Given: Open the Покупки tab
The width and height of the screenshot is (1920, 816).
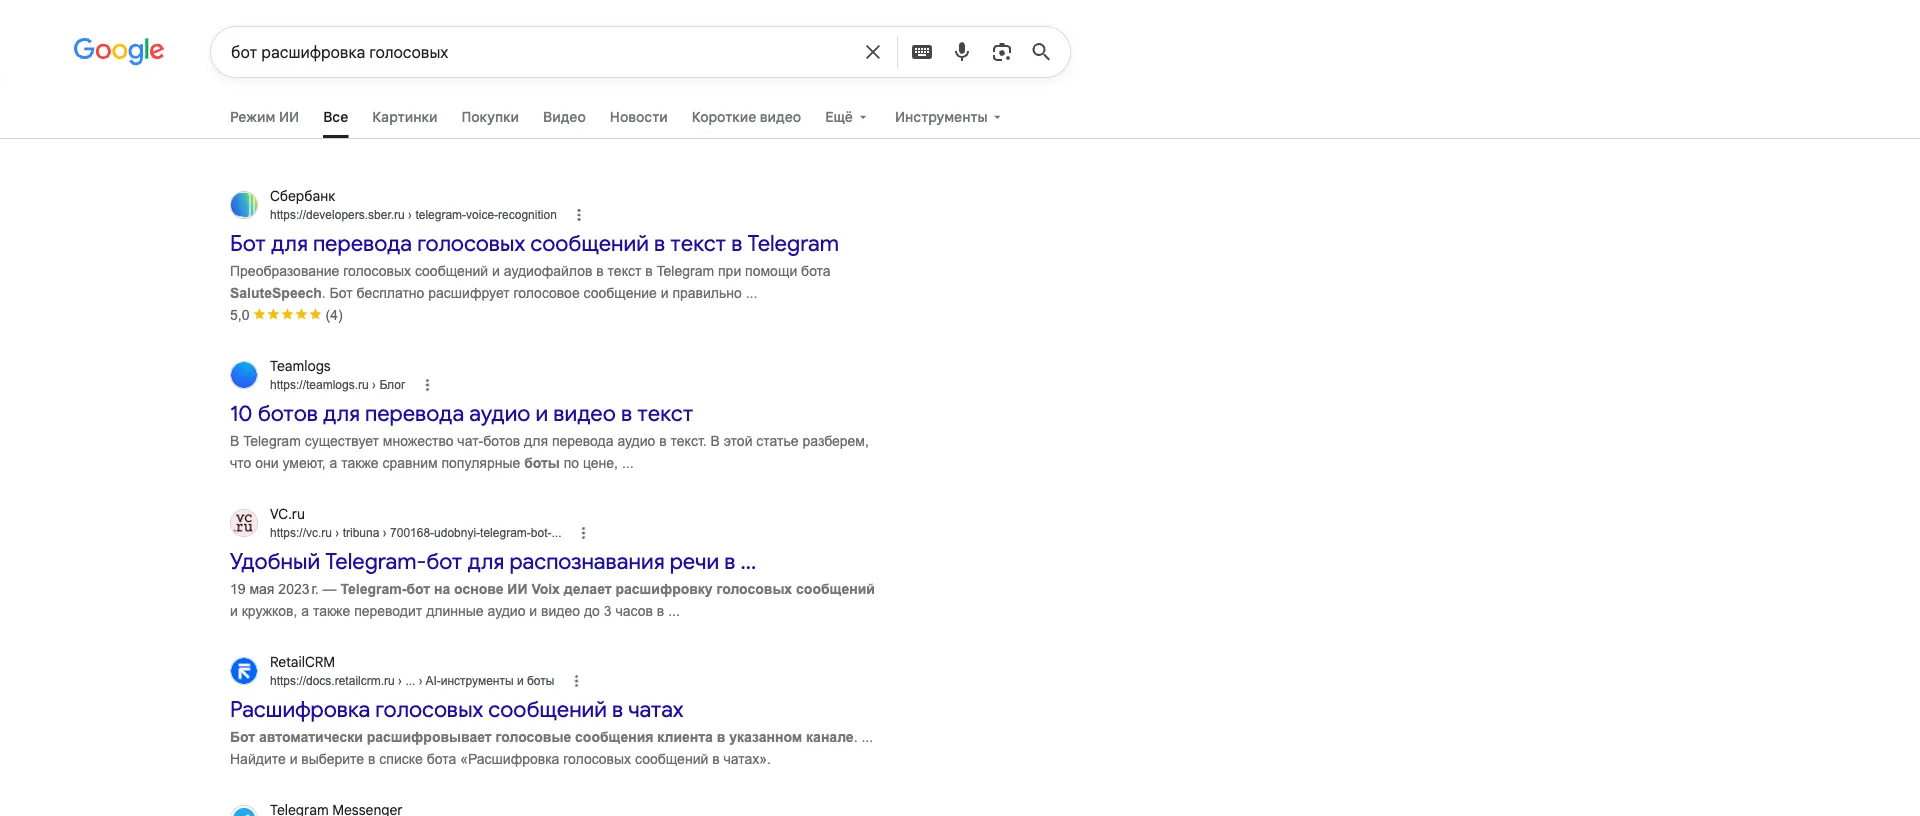Looking at the screenshot, I should pyautogui.click(x=490, y=117).
